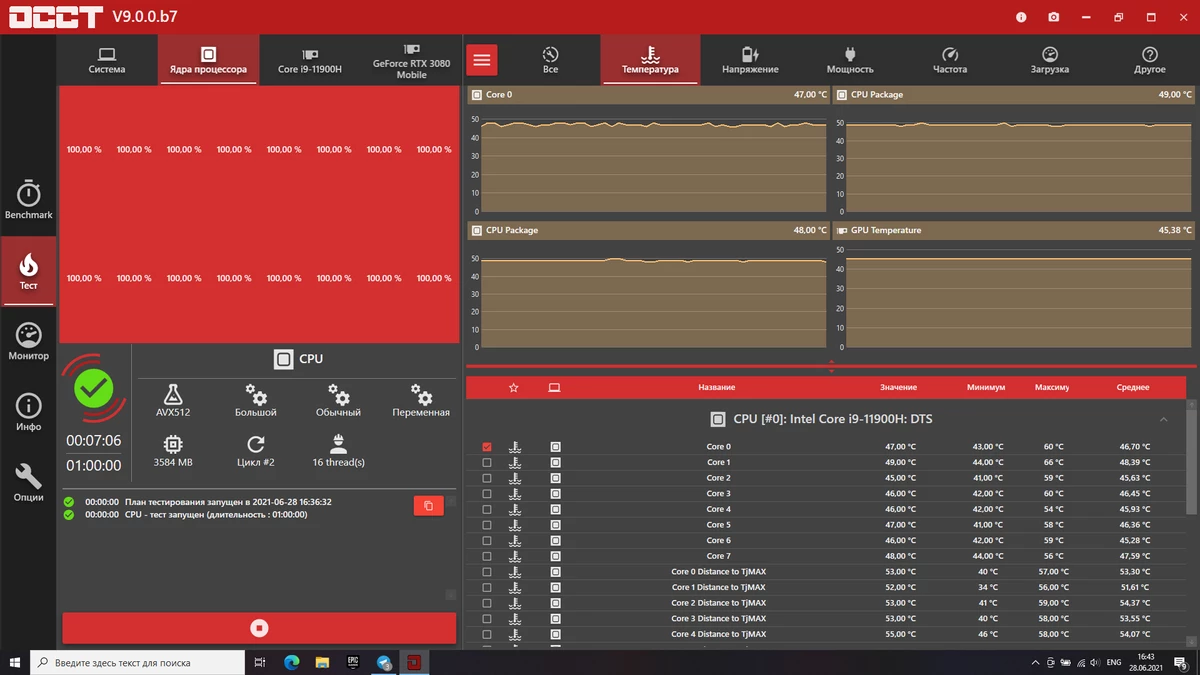Screen dimensions: 1200x675
Task: Click the system display column header icon
Action: 555,387
